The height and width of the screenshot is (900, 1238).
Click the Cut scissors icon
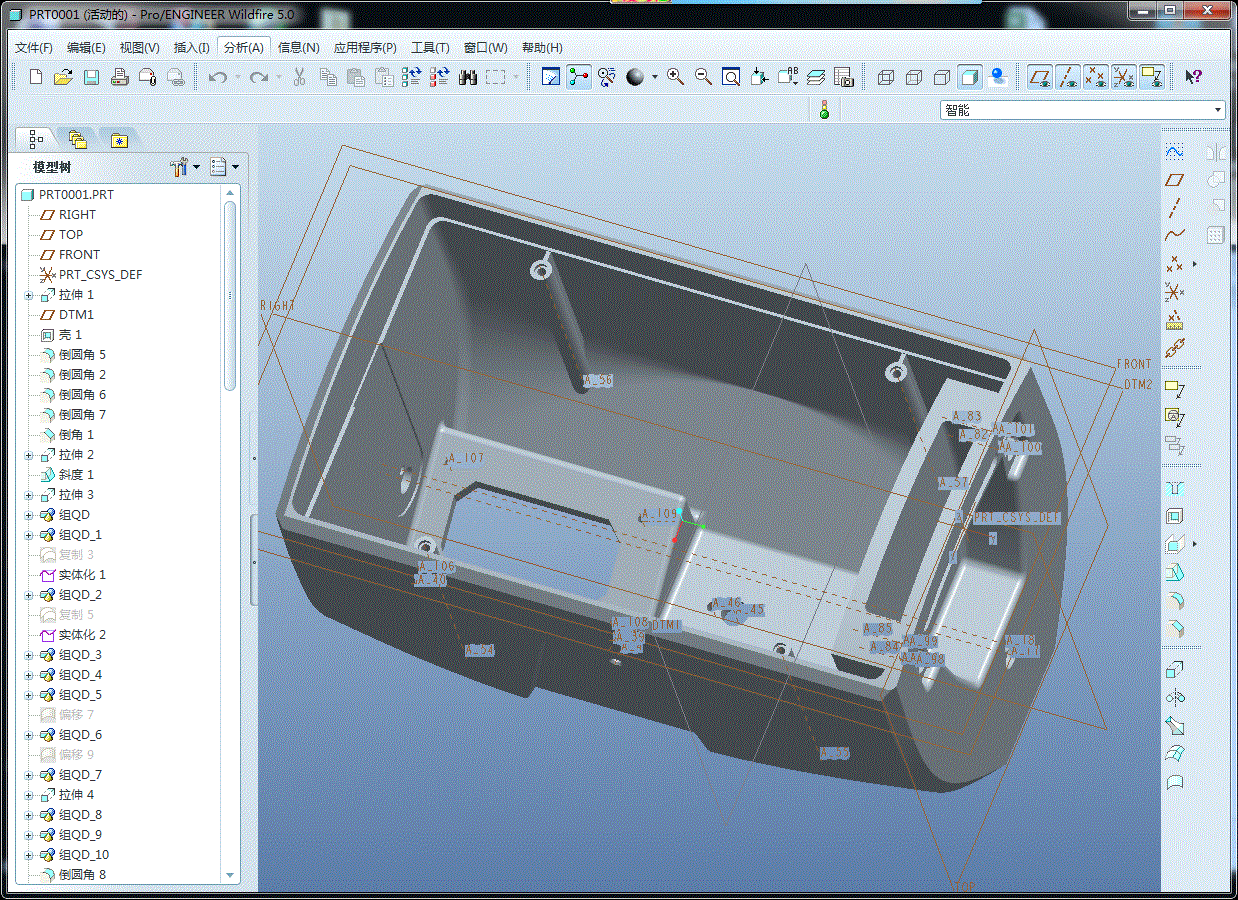pyautogui.click(x=299, y=77)
